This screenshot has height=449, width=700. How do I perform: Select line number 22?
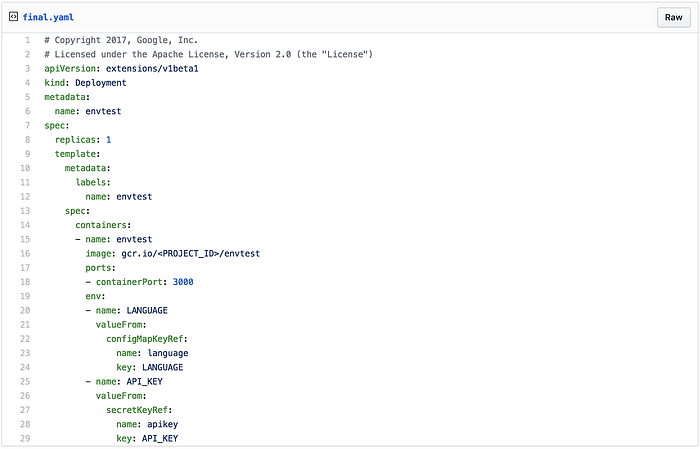25,339
